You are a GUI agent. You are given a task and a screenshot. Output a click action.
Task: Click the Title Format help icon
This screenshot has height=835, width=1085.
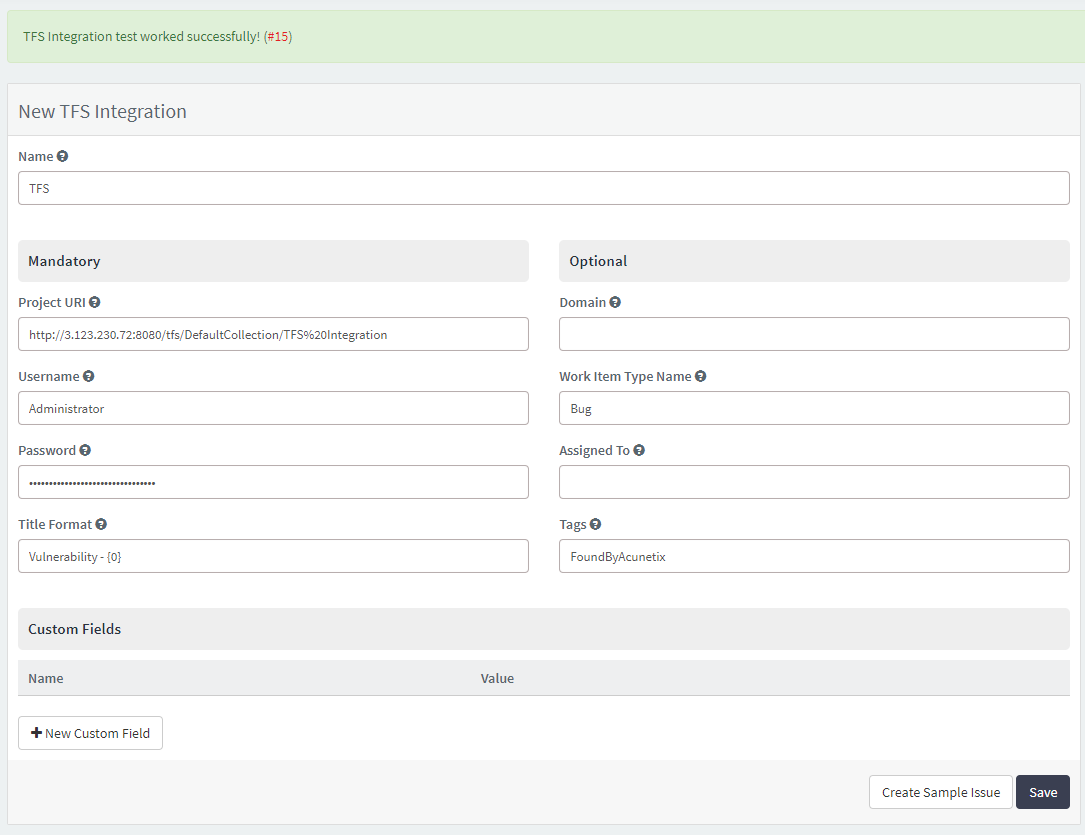pos(101,524)
